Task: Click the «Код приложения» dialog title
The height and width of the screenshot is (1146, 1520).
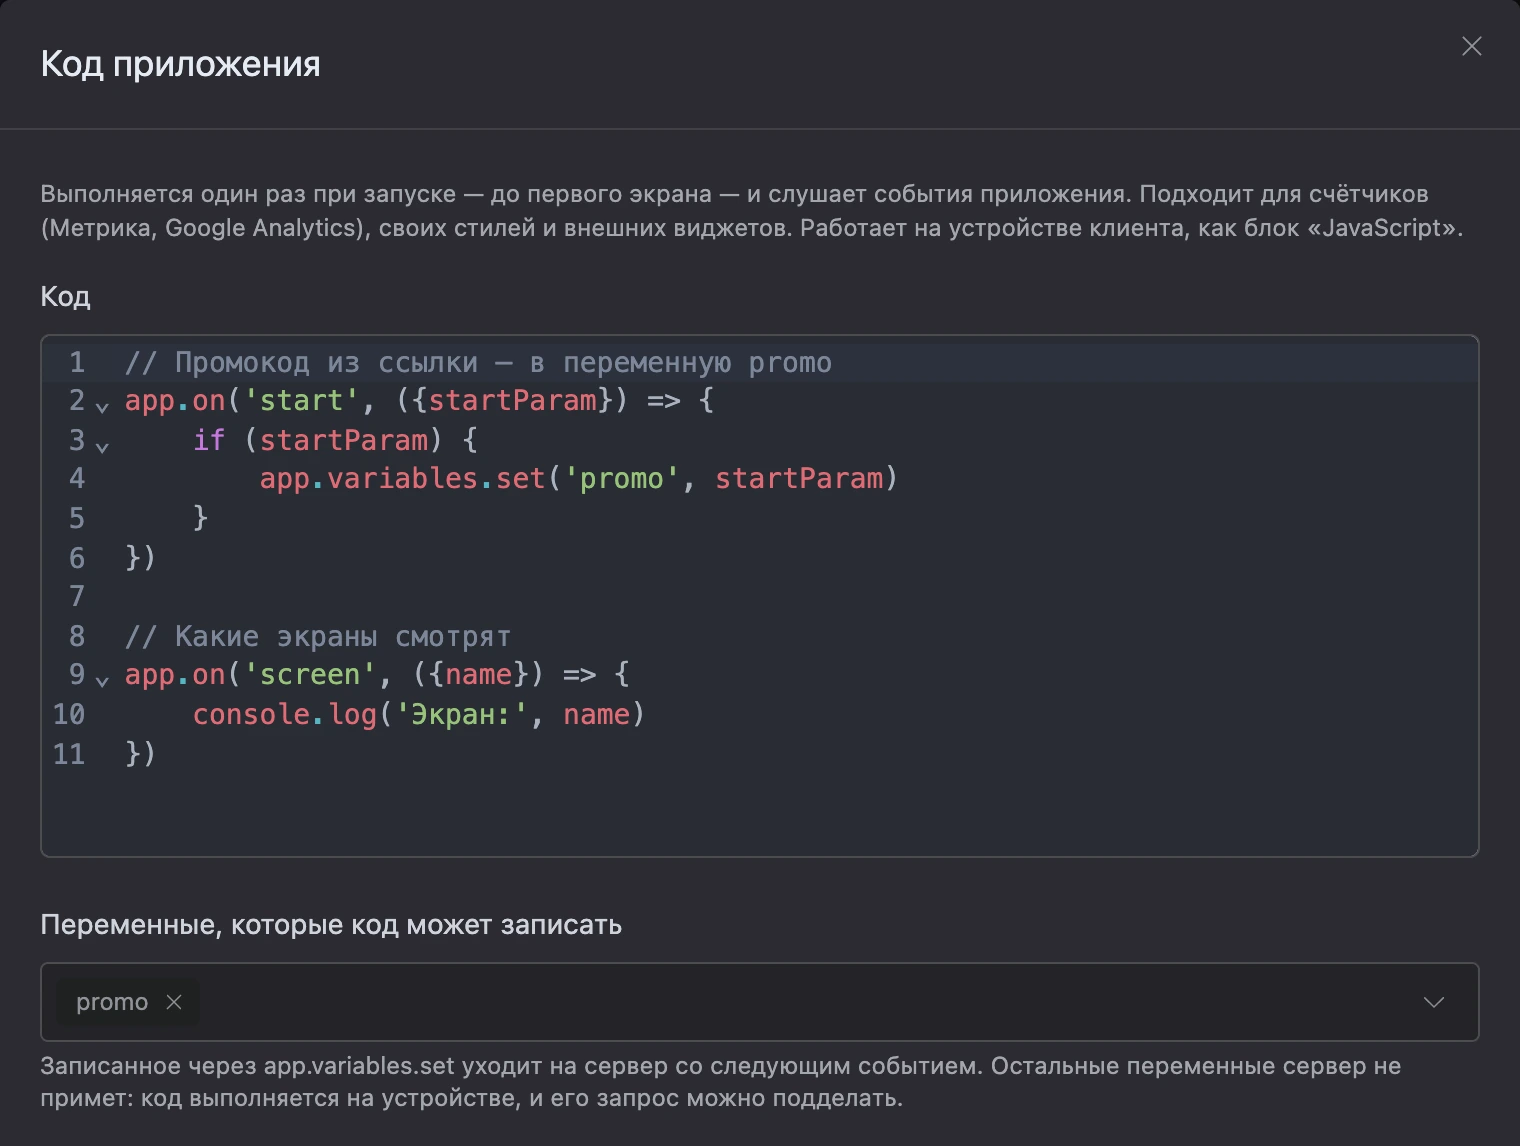Action: 180,64
